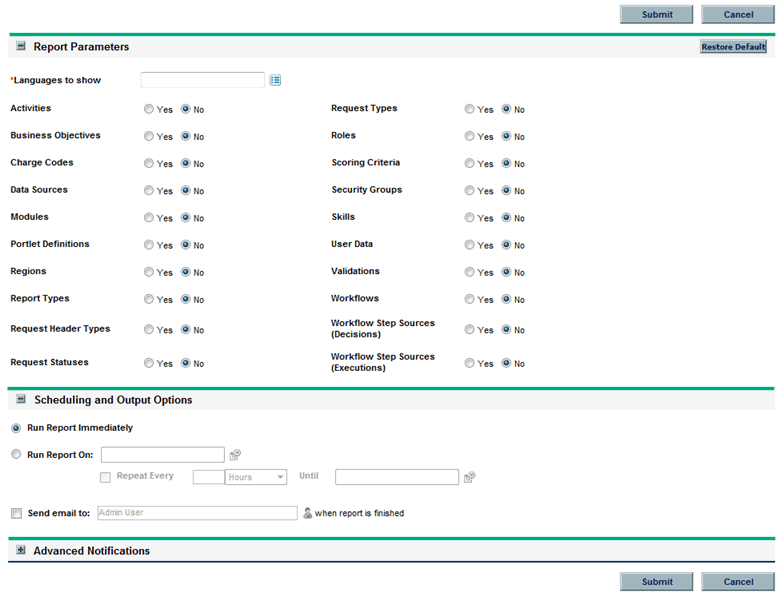Image resolution: width=779 pixels, height=600 pixels.
Task: Open the Languages to show list picker icon
Action: 275,80
